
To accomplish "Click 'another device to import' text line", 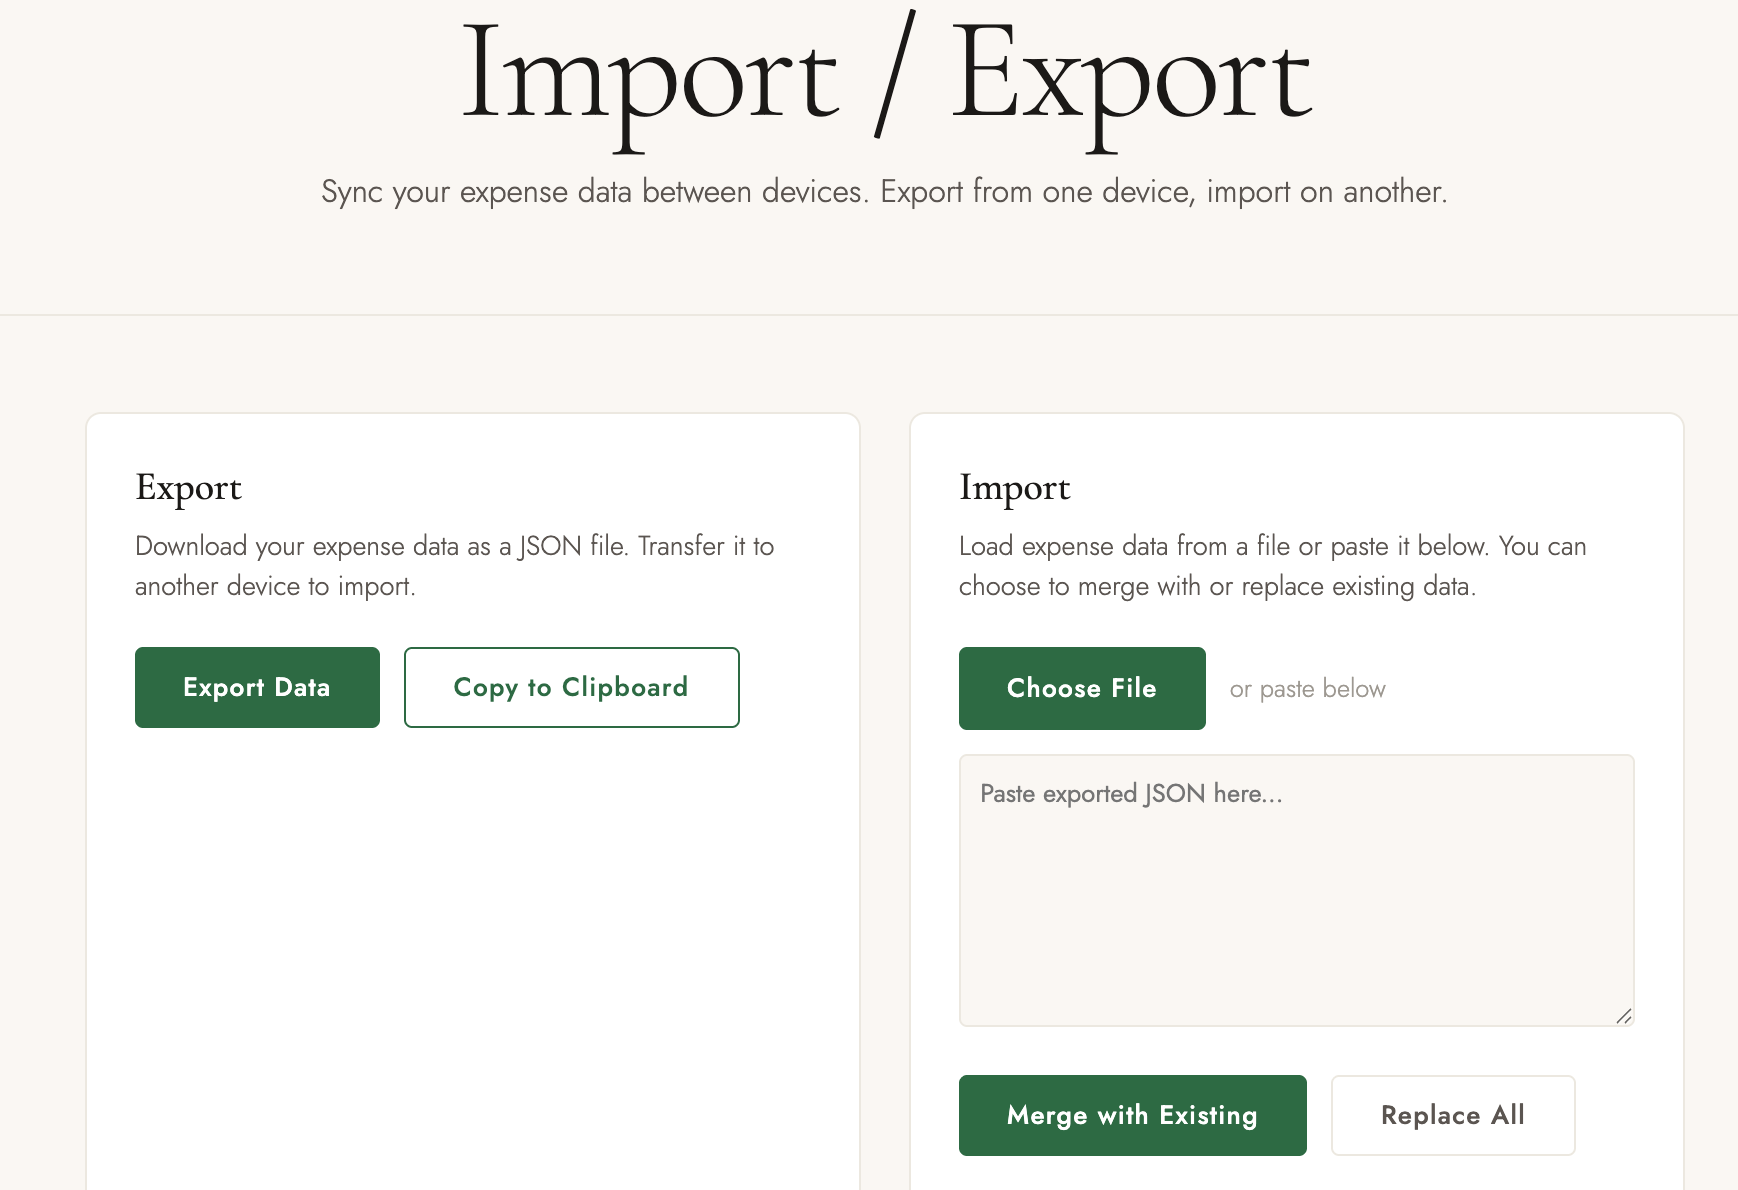I will pos(275,586).
